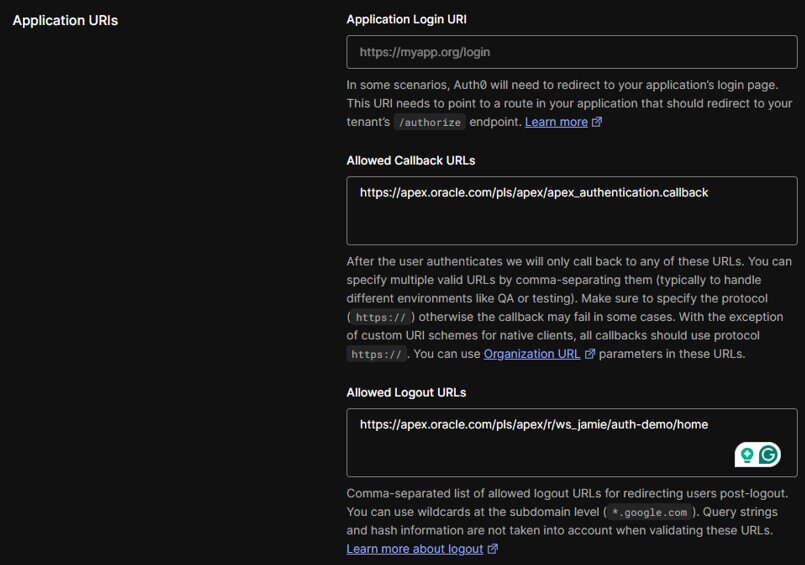This screenshot has width=805, height=565.
Task: Click external-link icon after Learn more about logout
Action: click(492, 549)
